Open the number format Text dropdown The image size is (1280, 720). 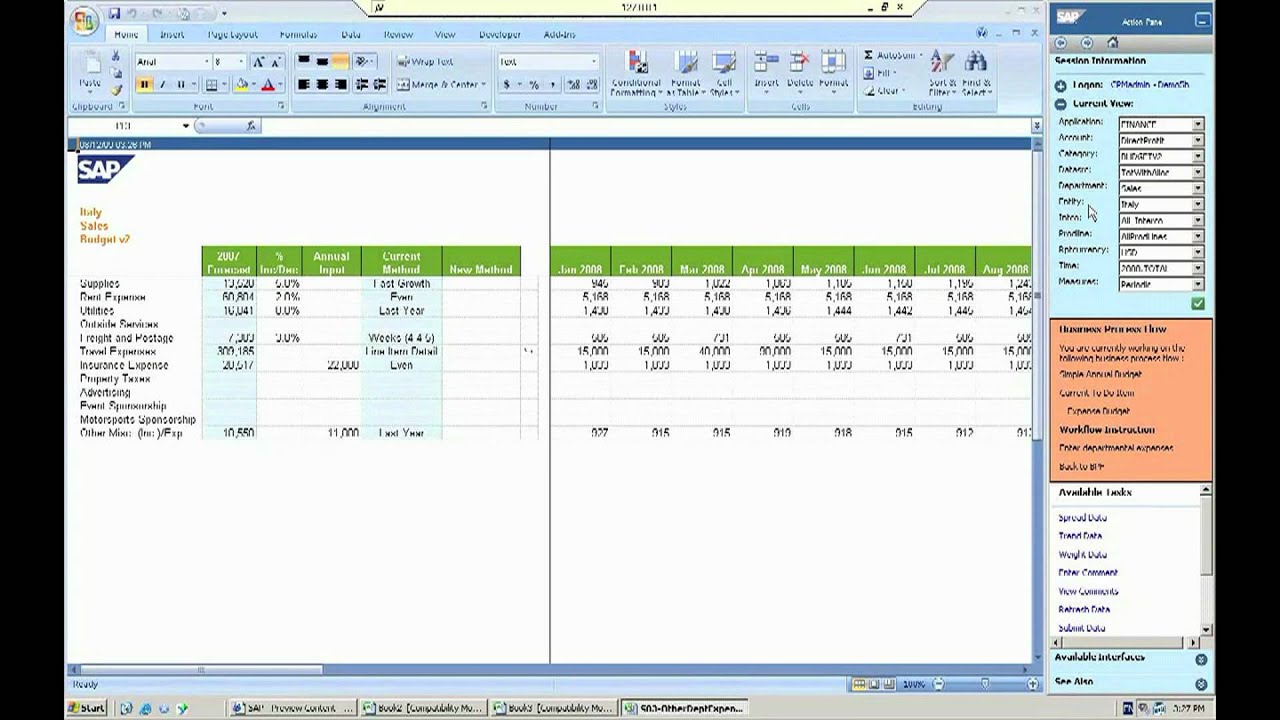click(593, 62)
